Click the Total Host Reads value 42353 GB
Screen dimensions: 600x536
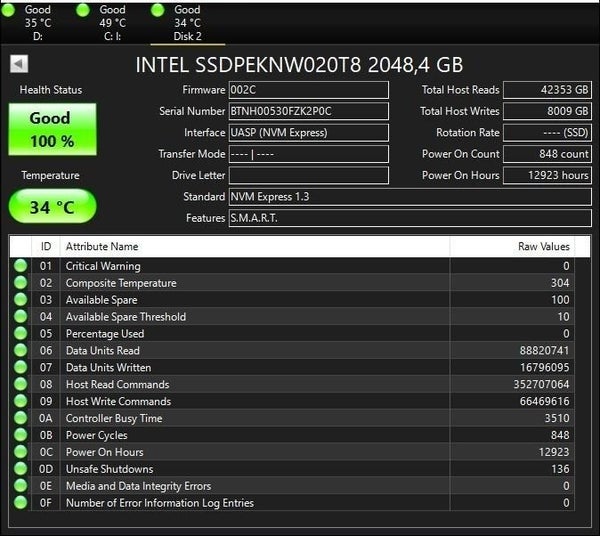547,90
